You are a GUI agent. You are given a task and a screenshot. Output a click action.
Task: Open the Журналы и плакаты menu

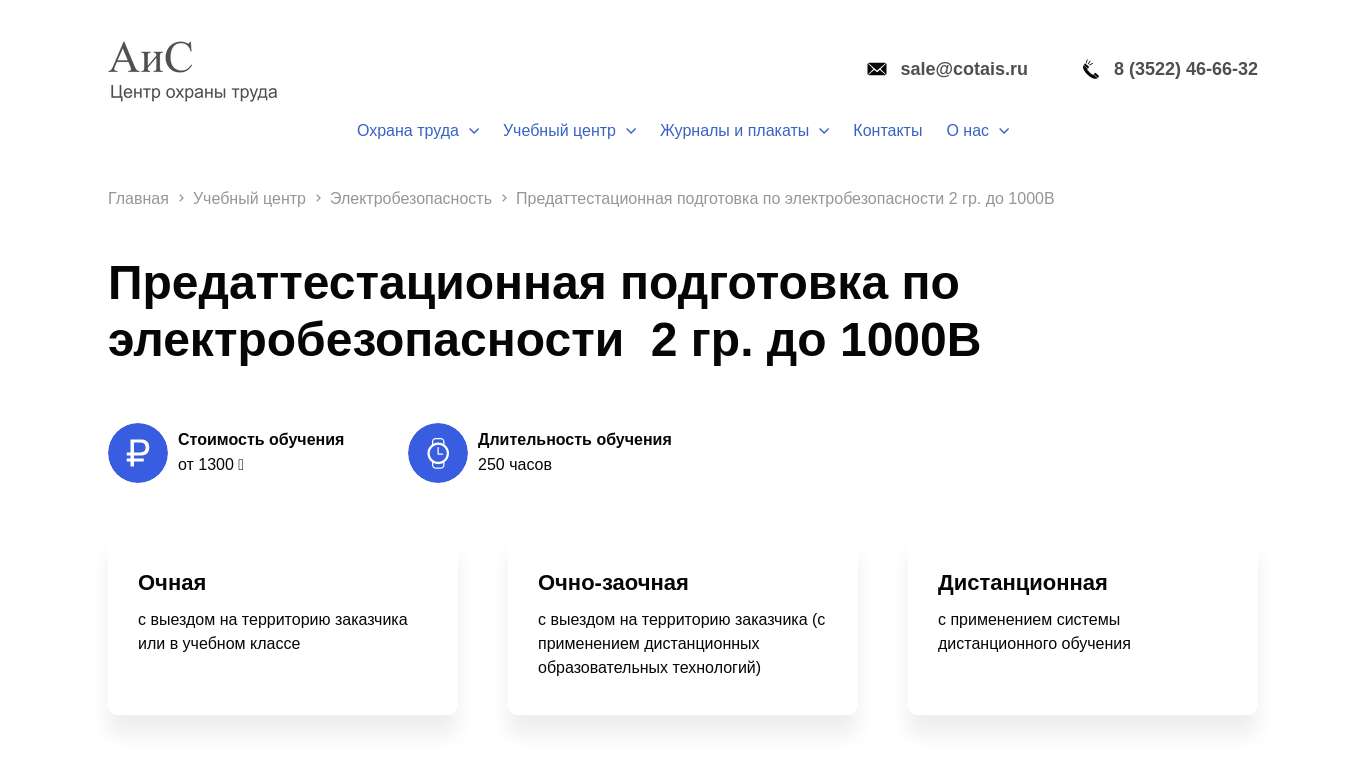tap(734, 131)
